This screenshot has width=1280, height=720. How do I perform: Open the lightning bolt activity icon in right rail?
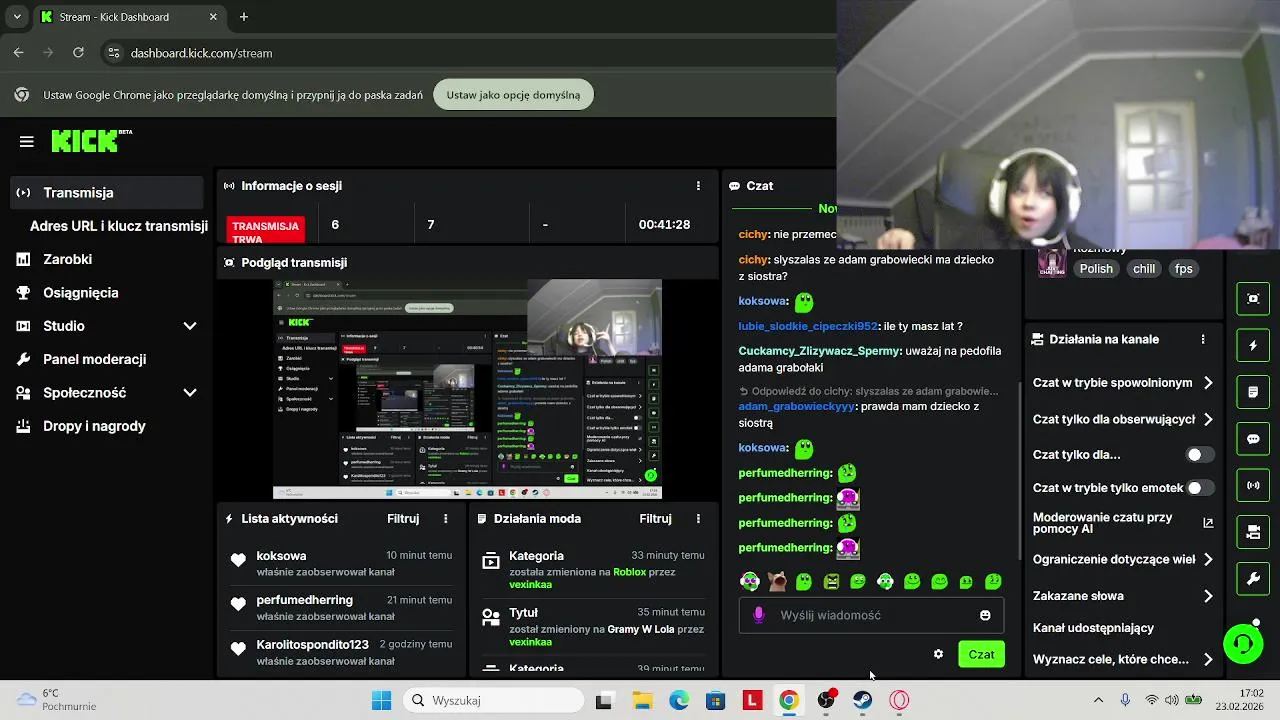1253,345
